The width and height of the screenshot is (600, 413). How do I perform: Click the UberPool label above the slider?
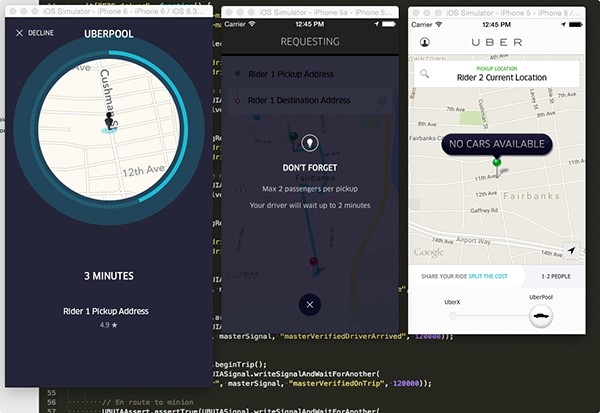click(541, 297)
